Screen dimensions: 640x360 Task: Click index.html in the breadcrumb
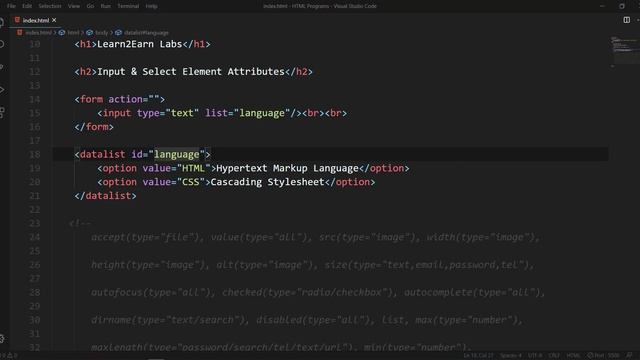coord(39,33)
